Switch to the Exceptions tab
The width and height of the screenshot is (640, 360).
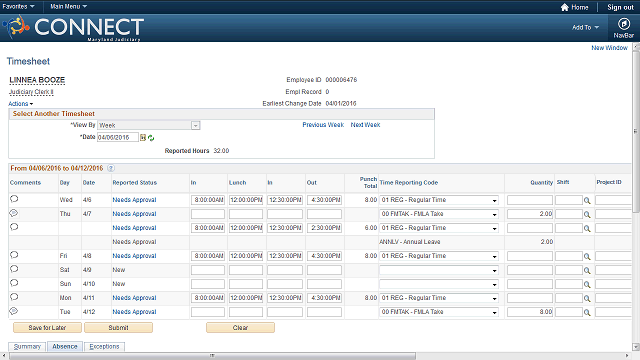pyautogui.click(x=104, y=347)
